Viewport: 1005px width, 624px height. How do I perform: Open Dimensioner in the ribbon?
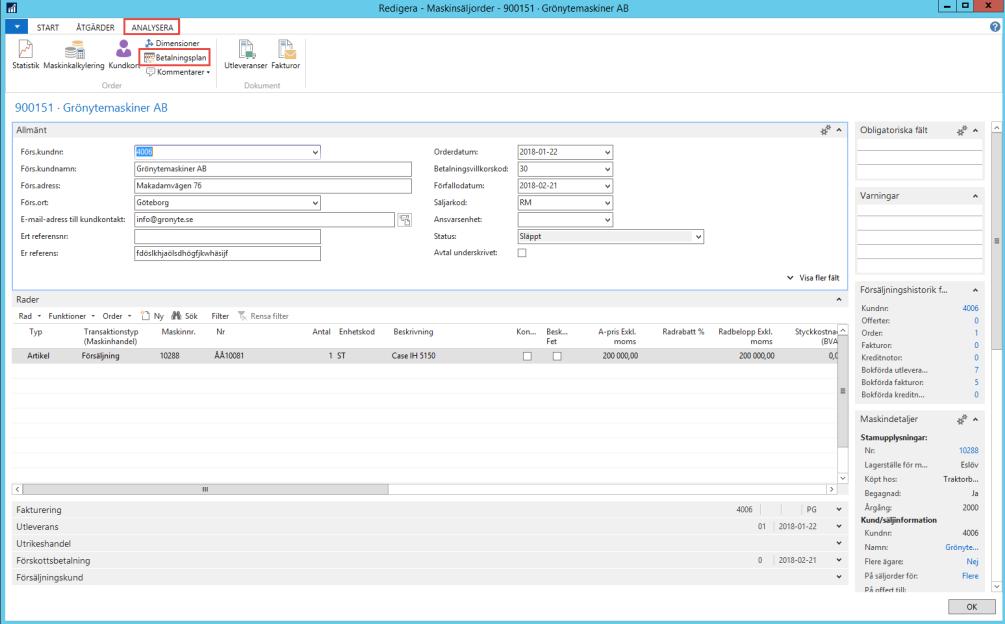coord(172,43)
